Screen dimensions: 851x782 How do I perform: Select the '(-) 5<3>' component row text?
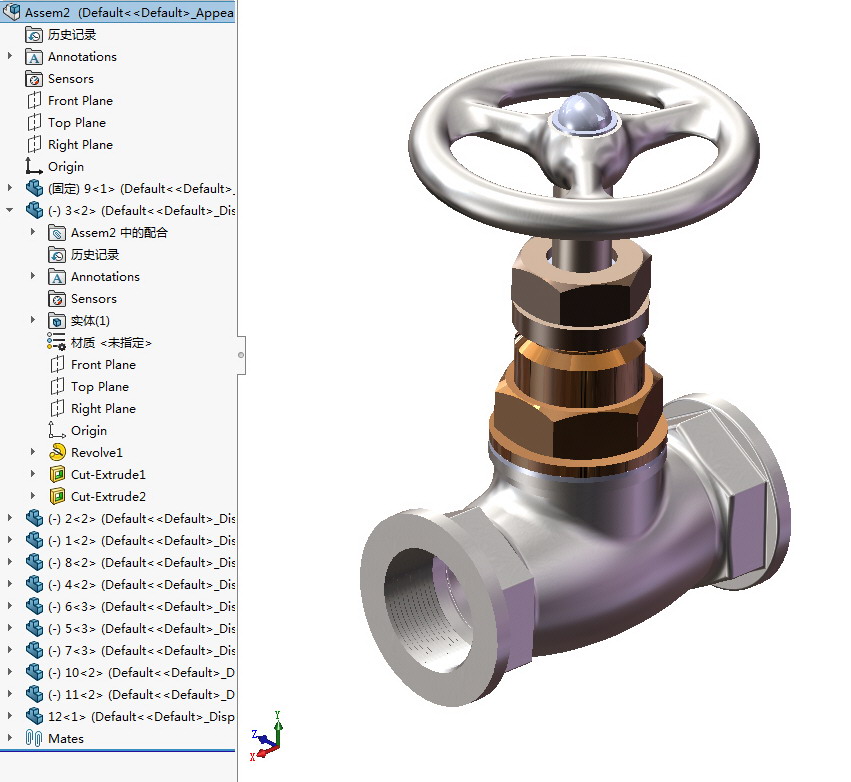141,628
